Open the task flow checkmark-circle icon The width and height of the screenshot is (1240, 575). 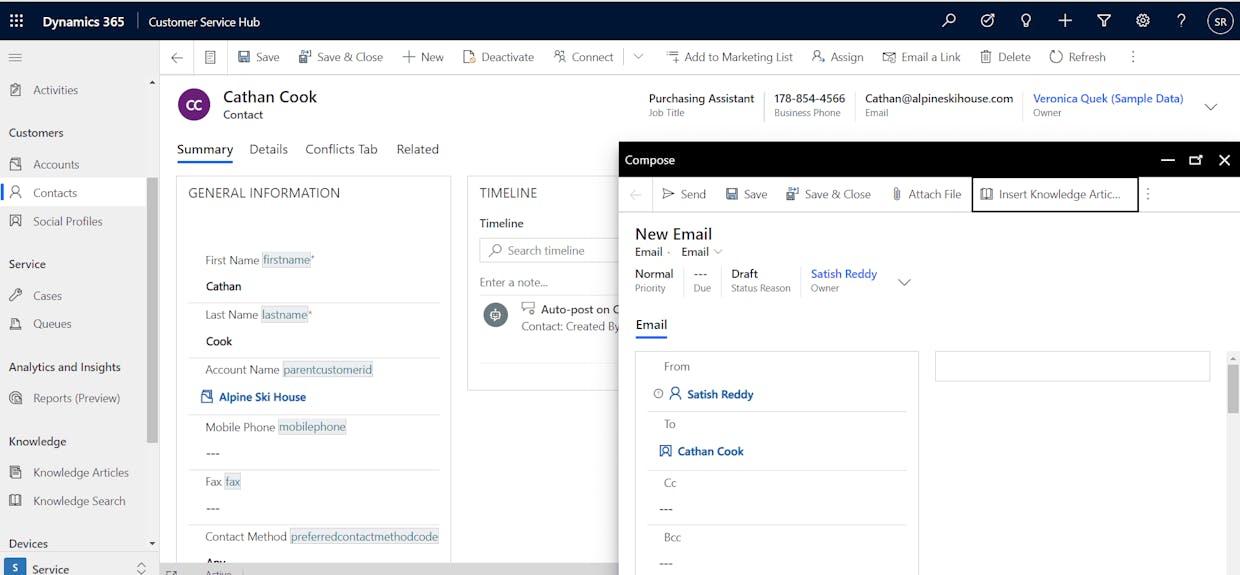[x=987, y=21]
